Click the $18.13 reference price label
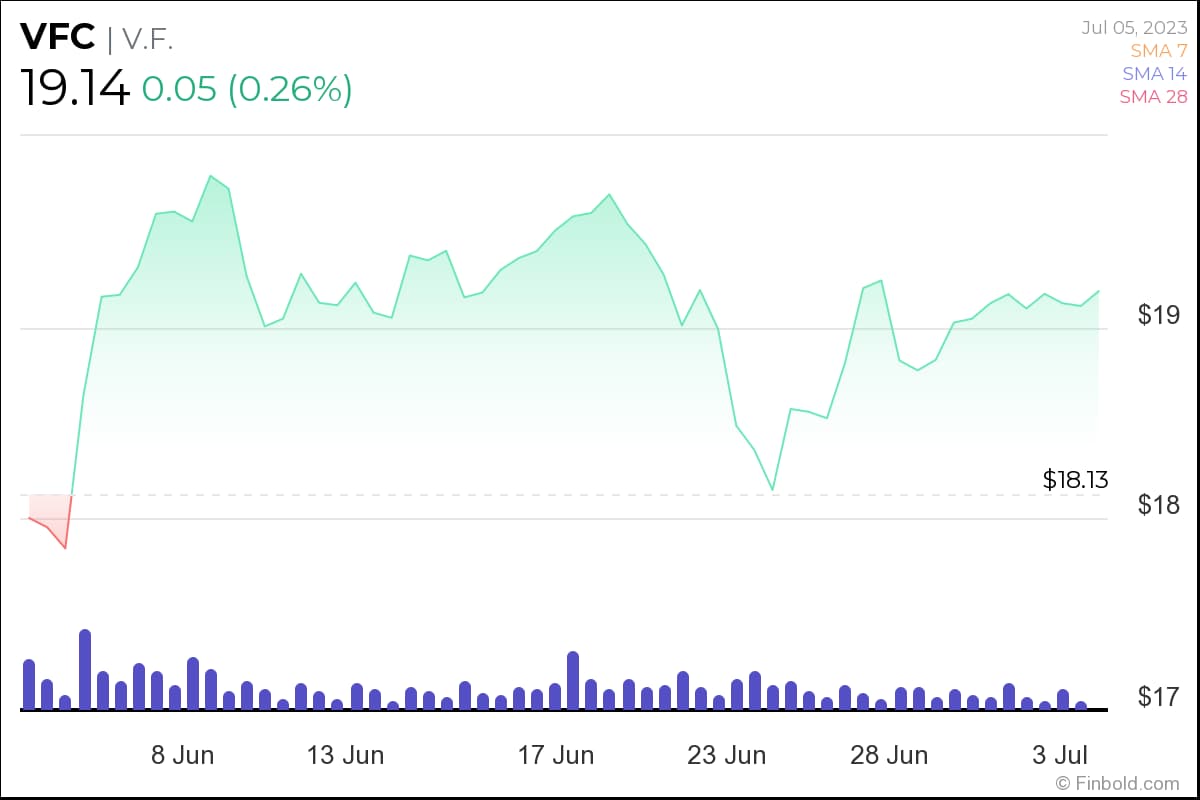This screenshot has width=1200, height=800. point(1075,479)
